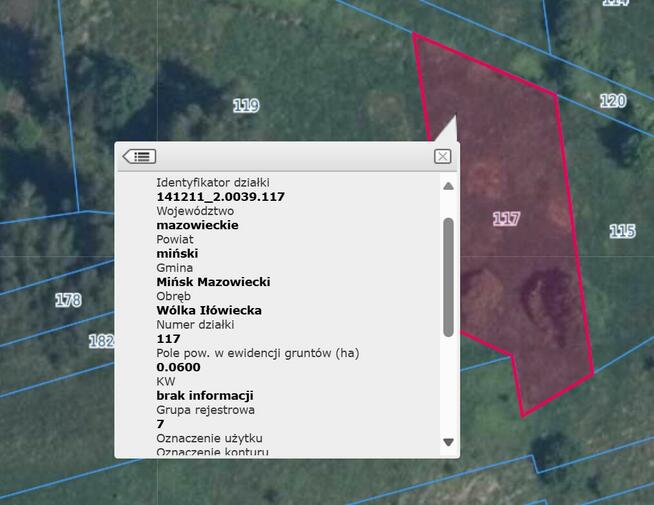
Task: Select parcel 119 label on the map
Action: [246, 105]
